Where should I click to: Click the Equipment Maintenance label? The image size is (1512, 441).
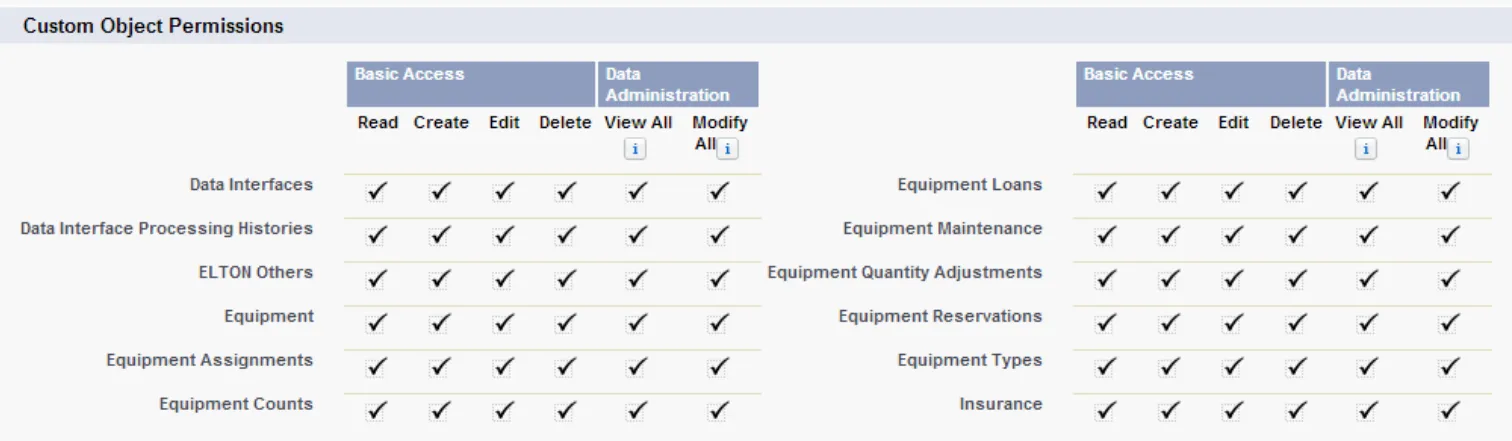click(x=943, y=229)
